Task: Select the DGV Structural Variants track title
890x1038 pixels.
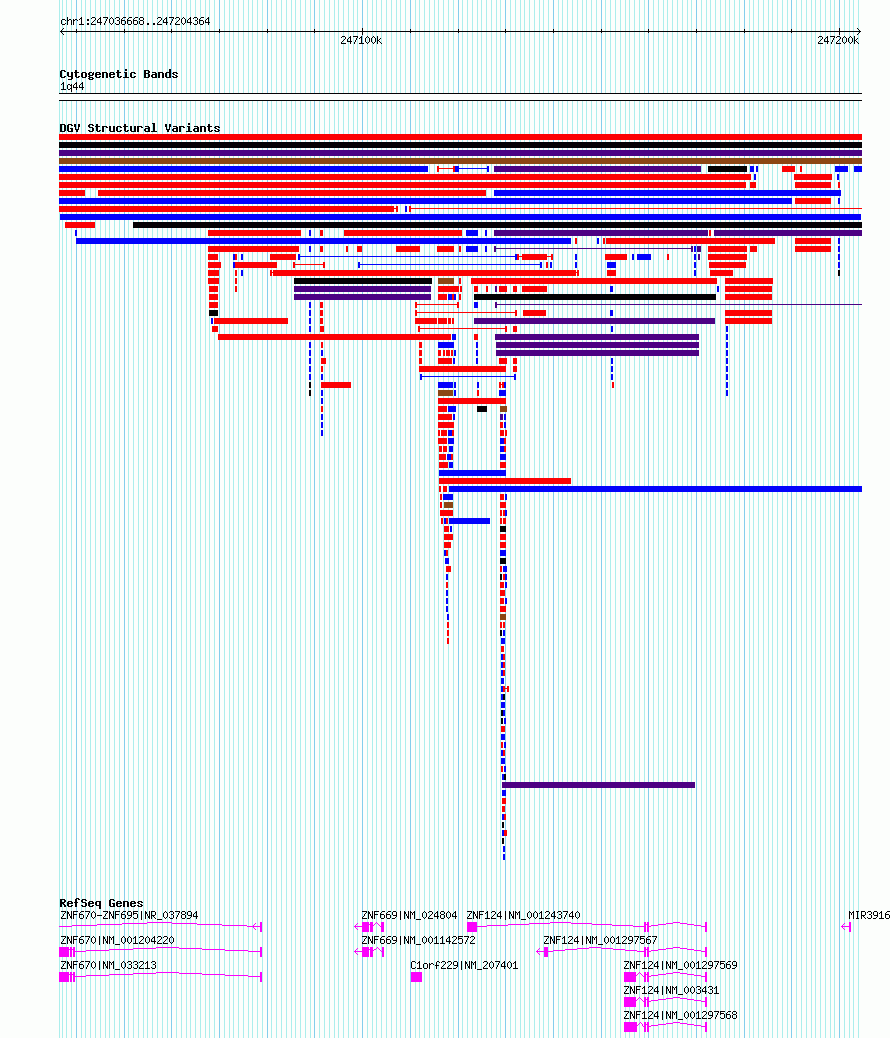Action: [x=140, y=128]
